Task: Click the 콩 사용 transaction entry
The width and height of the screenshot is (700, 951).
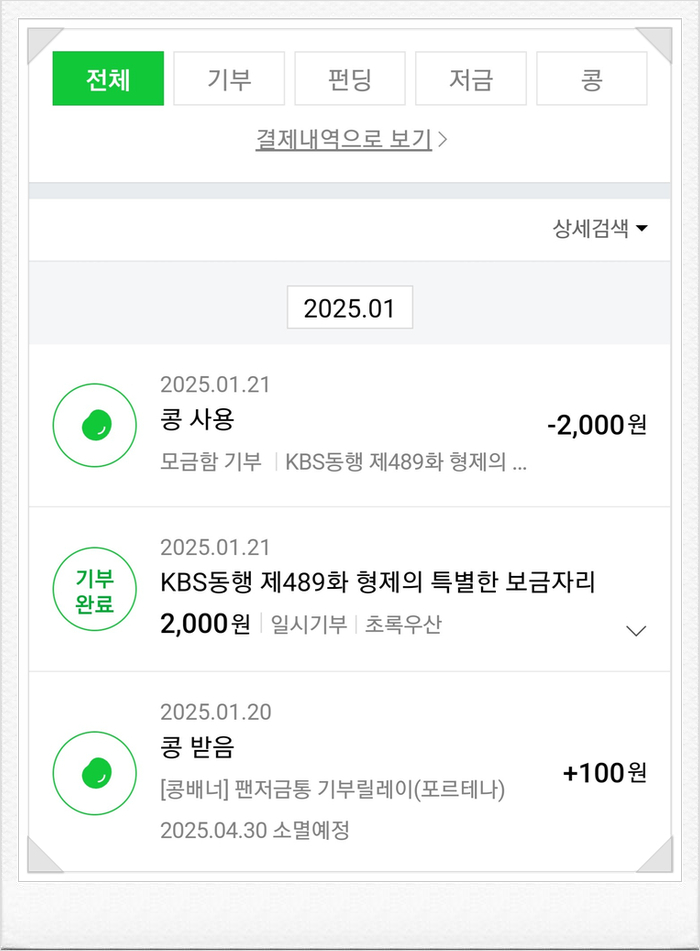Action: point(197,419)
